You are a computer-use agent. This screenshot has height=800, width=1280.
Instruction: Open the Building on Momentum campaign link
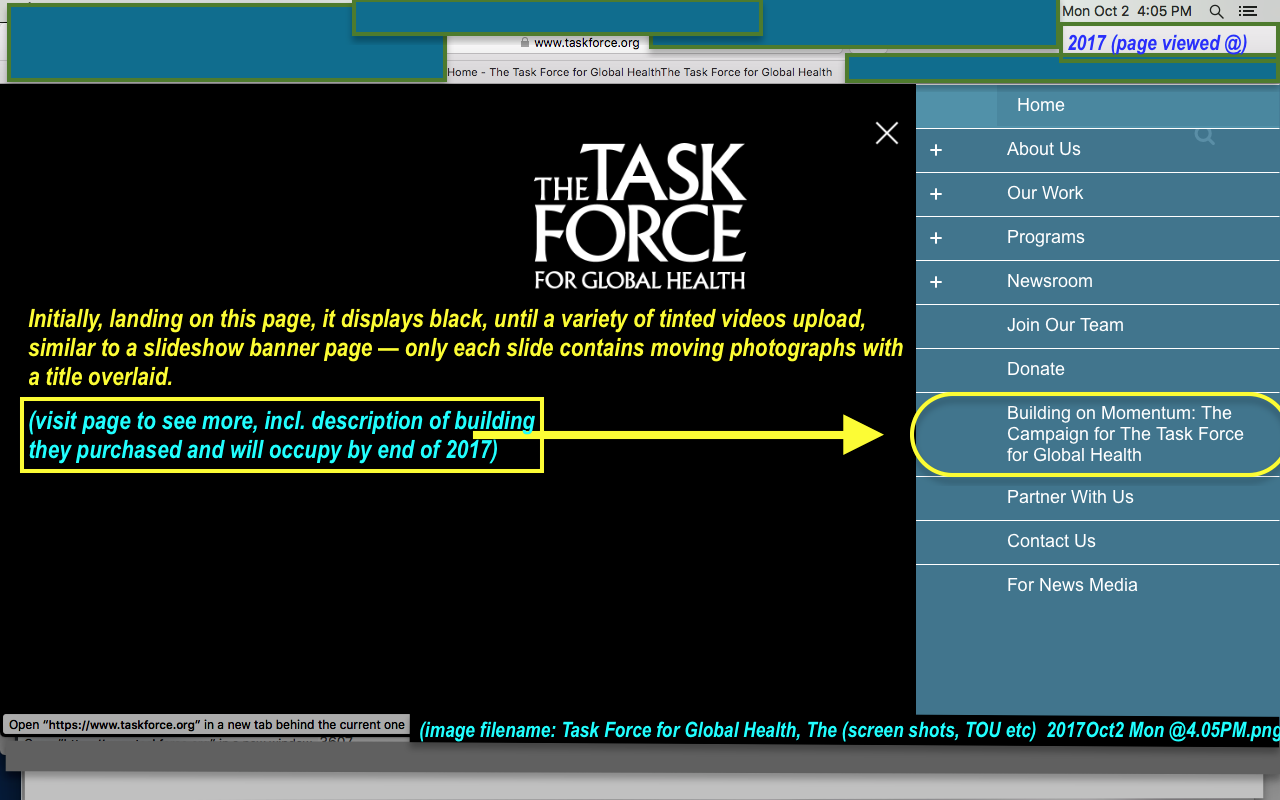tap(1124, 434)
